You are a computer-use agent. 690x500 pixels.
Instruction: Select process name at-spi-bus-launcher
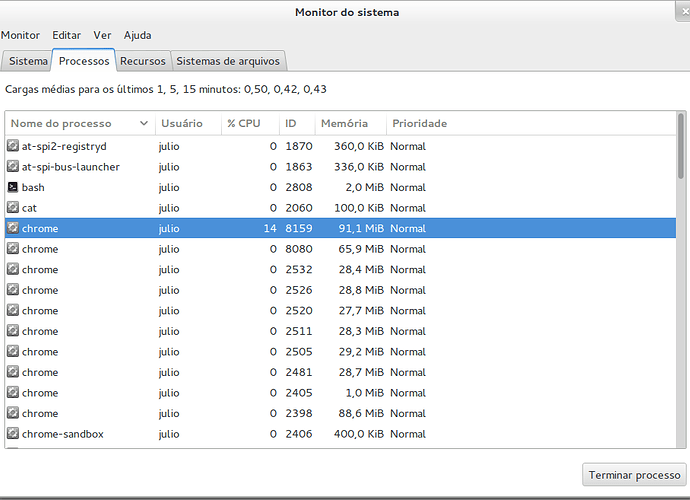(71, 167)
